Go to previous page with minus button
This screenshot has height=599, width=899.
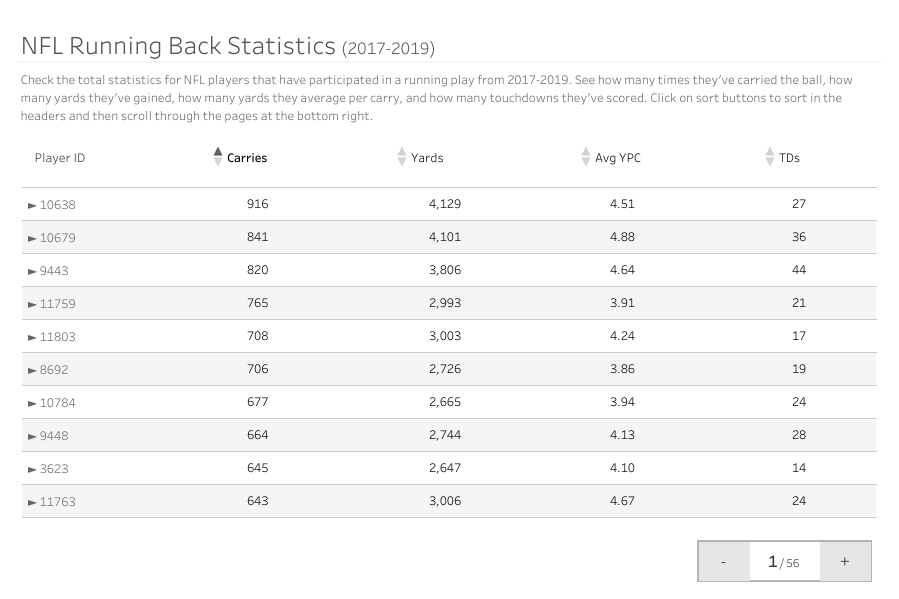tap(724, 561)
